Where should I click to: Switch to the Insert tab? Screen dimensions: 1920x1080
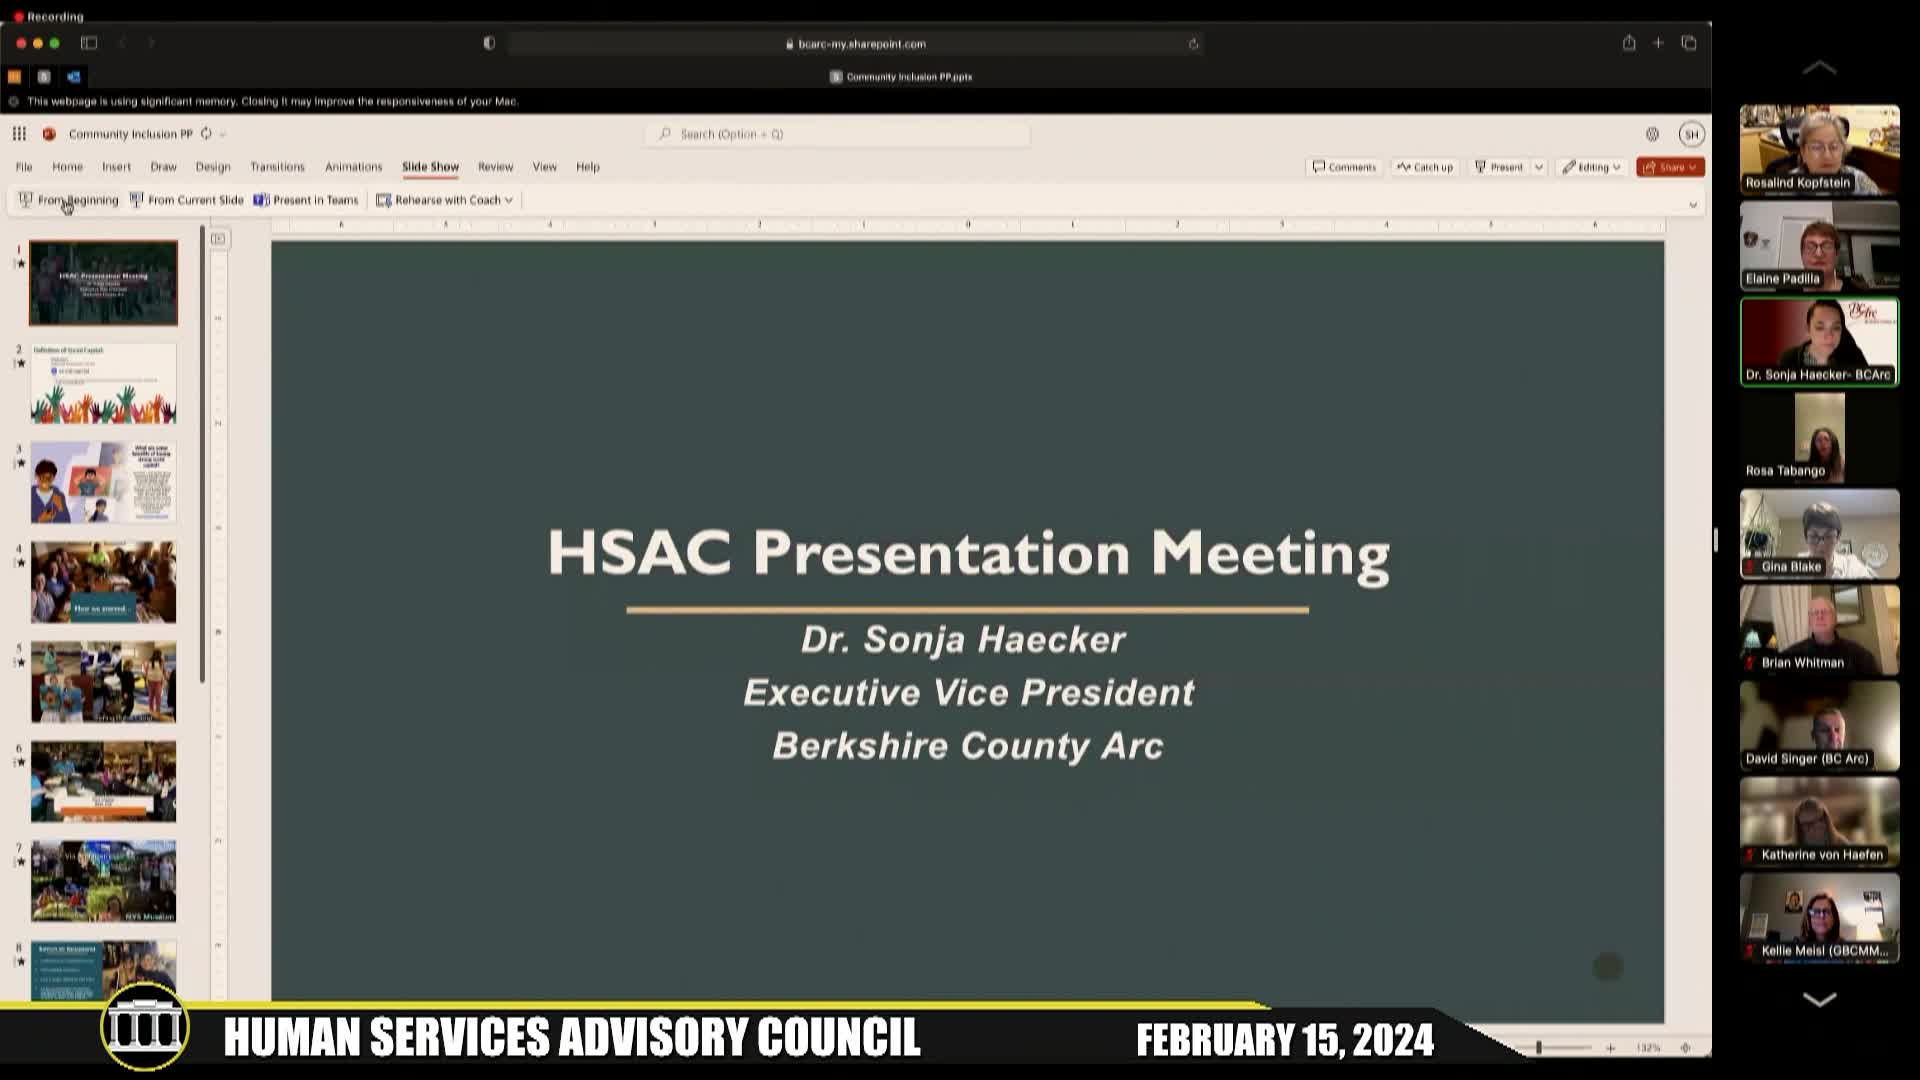click(x=116, y=167)
